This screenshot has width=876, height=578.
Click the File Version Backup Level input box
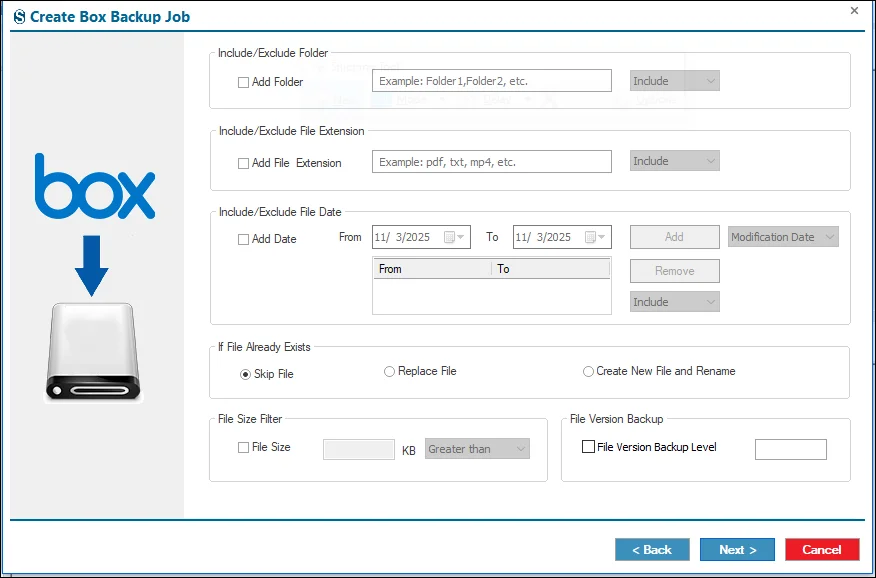point(791,450)
